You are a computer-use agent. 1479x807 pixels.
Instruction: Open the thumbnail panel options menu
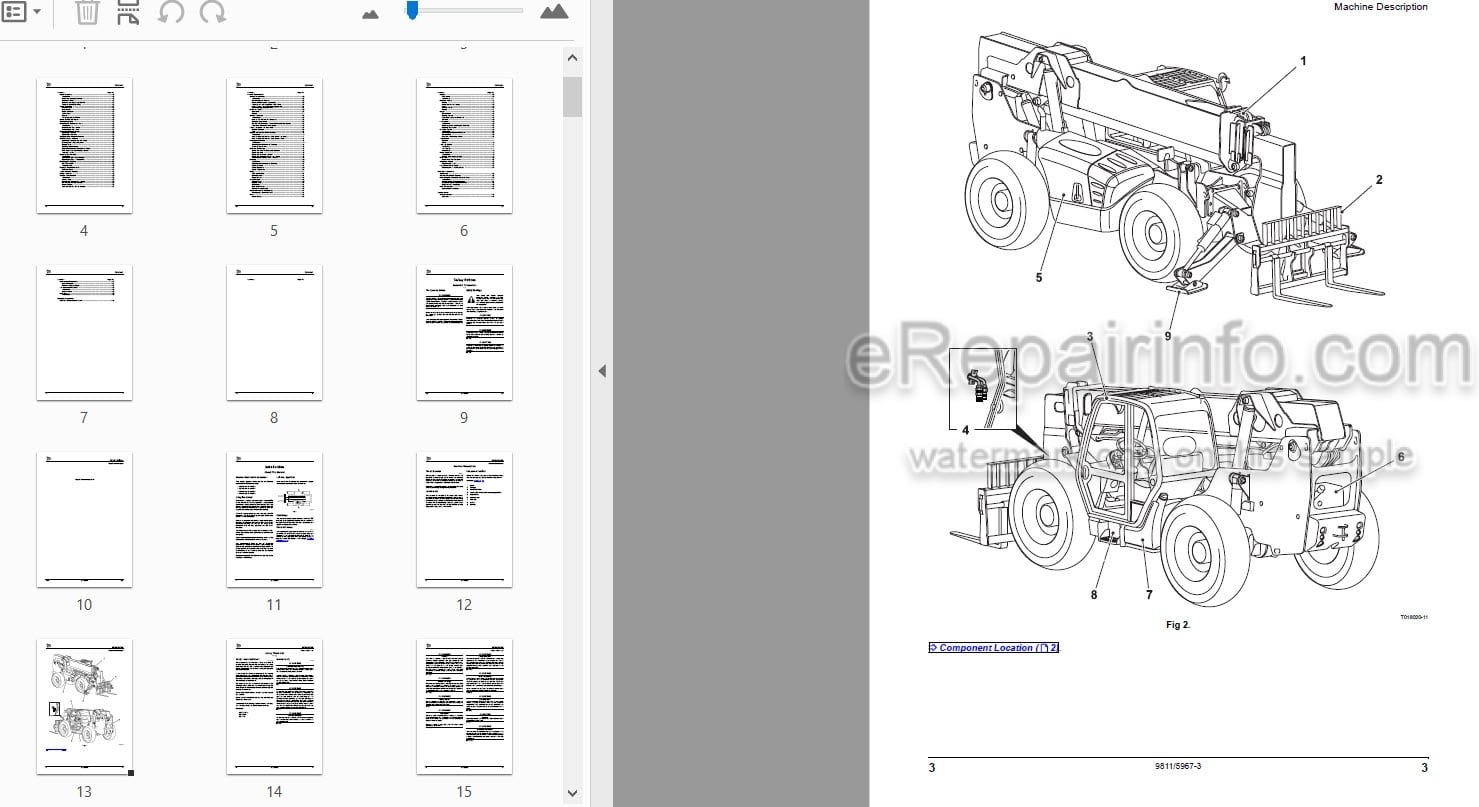pyautogui.click(x=21, y=12)
